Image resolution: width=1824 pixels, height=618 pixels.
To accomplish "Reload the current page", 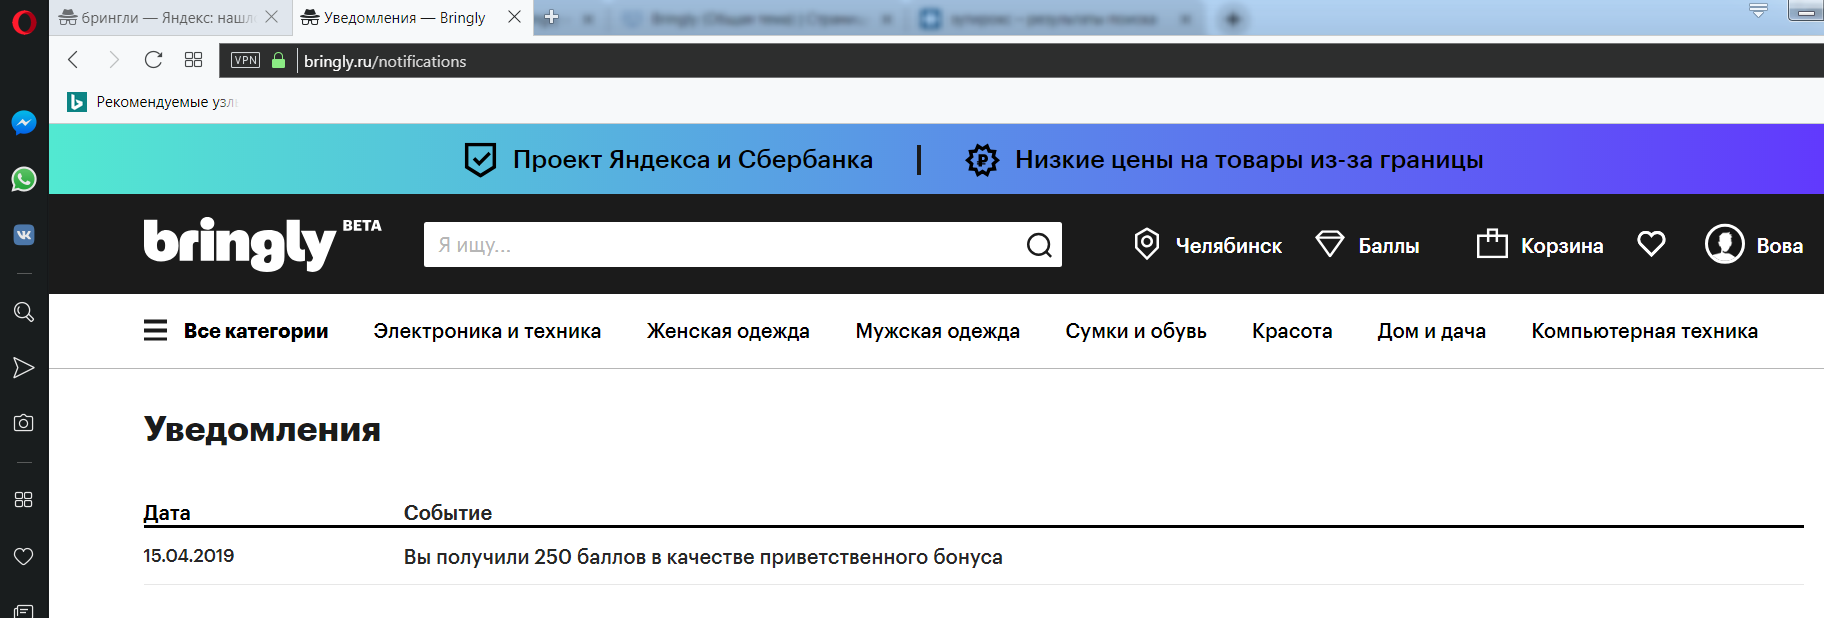I will pos(153,60).
